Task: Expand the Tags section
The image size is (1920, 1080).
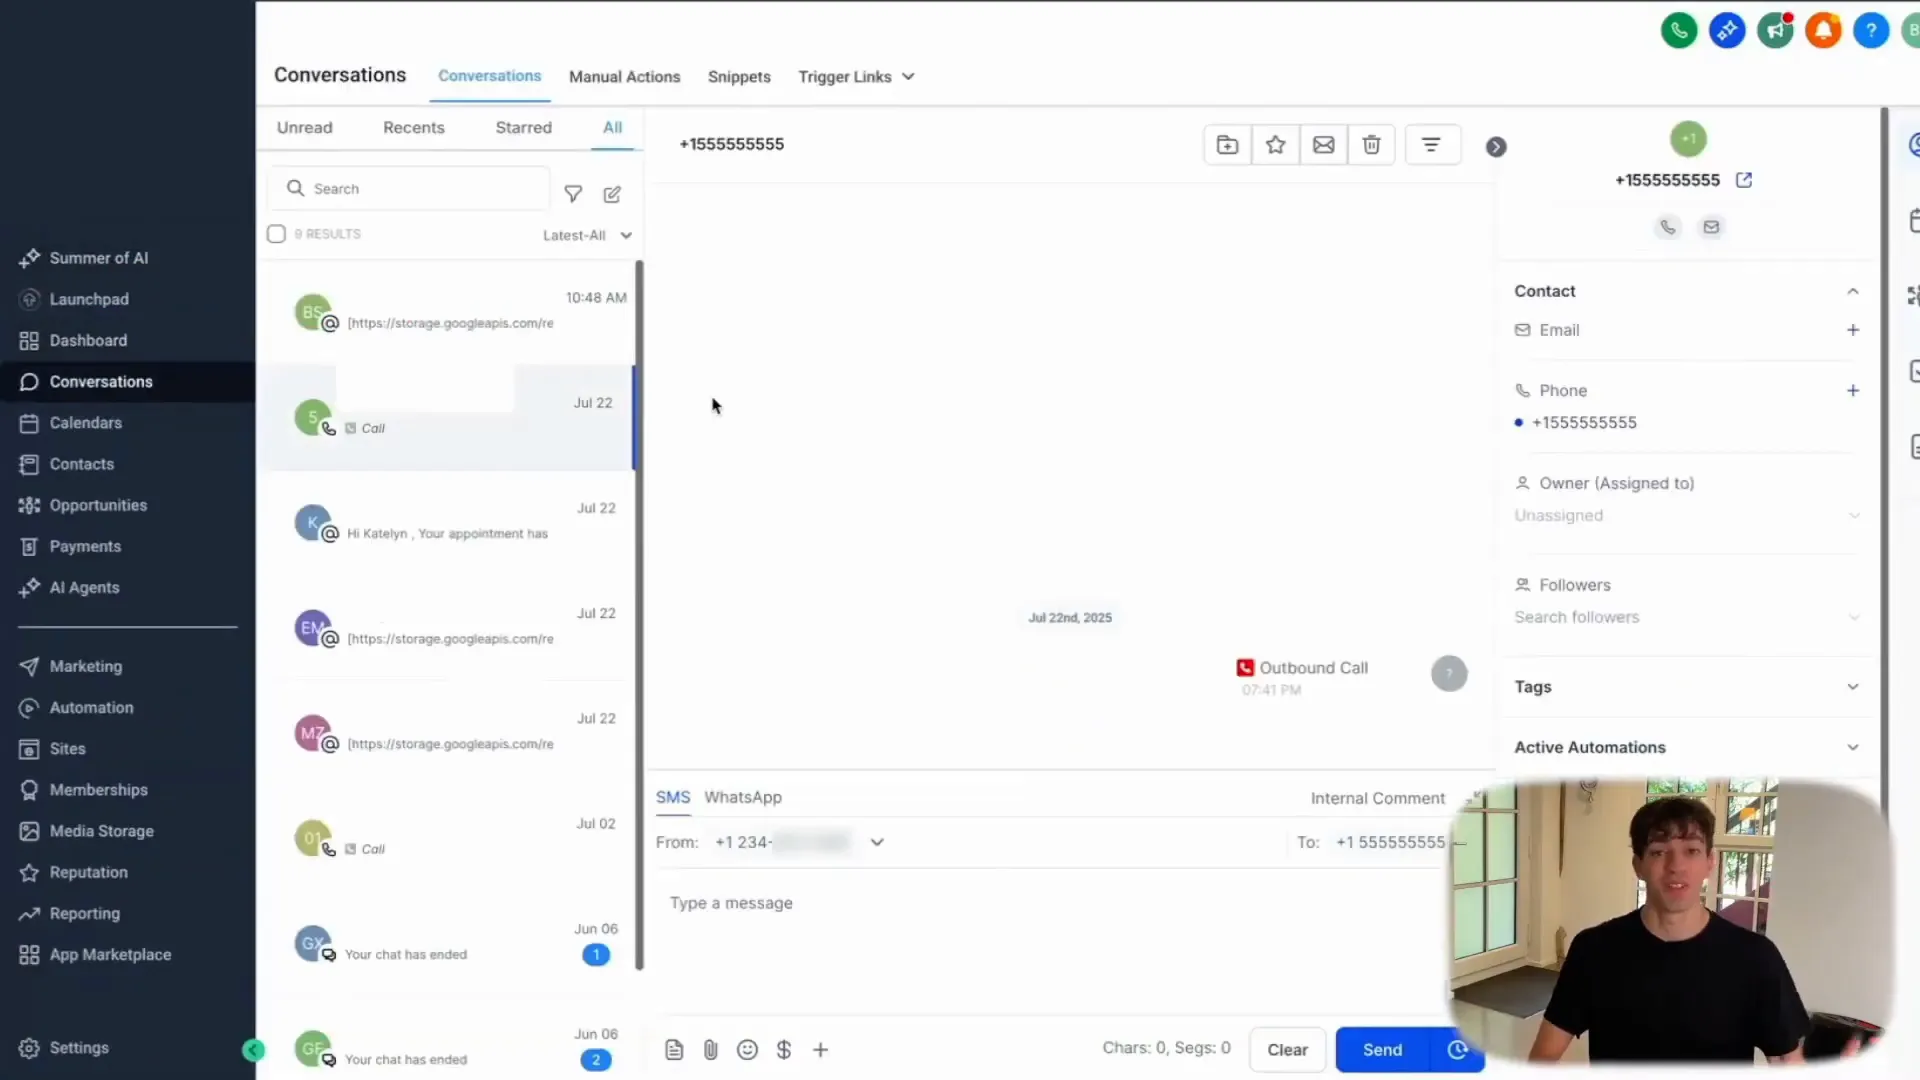Action: (x=1852, y=686)
